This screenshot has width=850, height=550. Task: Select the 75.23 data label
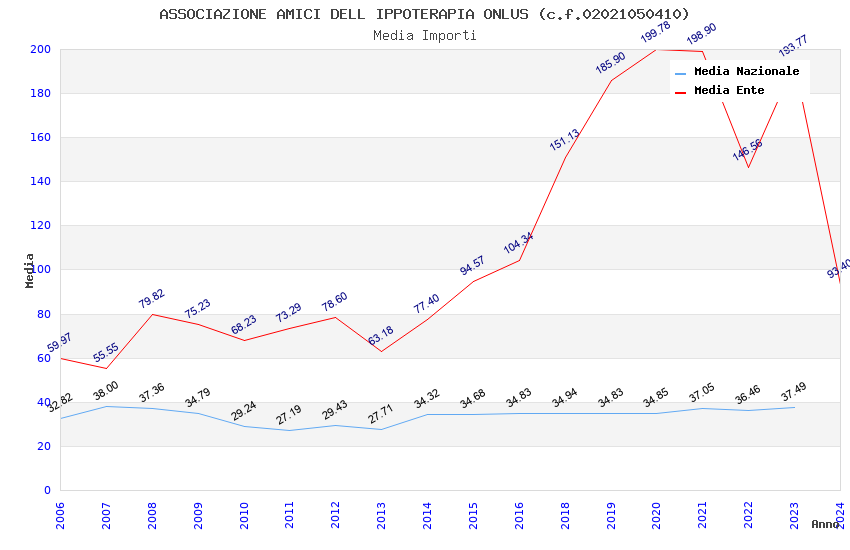pos(197,308)
